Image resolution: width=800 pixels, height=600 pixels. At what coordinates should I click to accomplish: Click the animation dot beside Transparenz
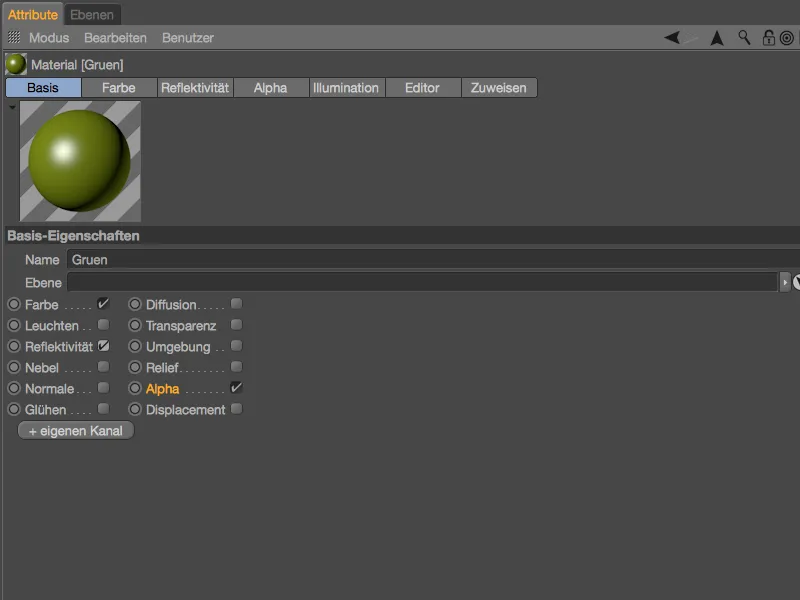(x=135, y=326)
